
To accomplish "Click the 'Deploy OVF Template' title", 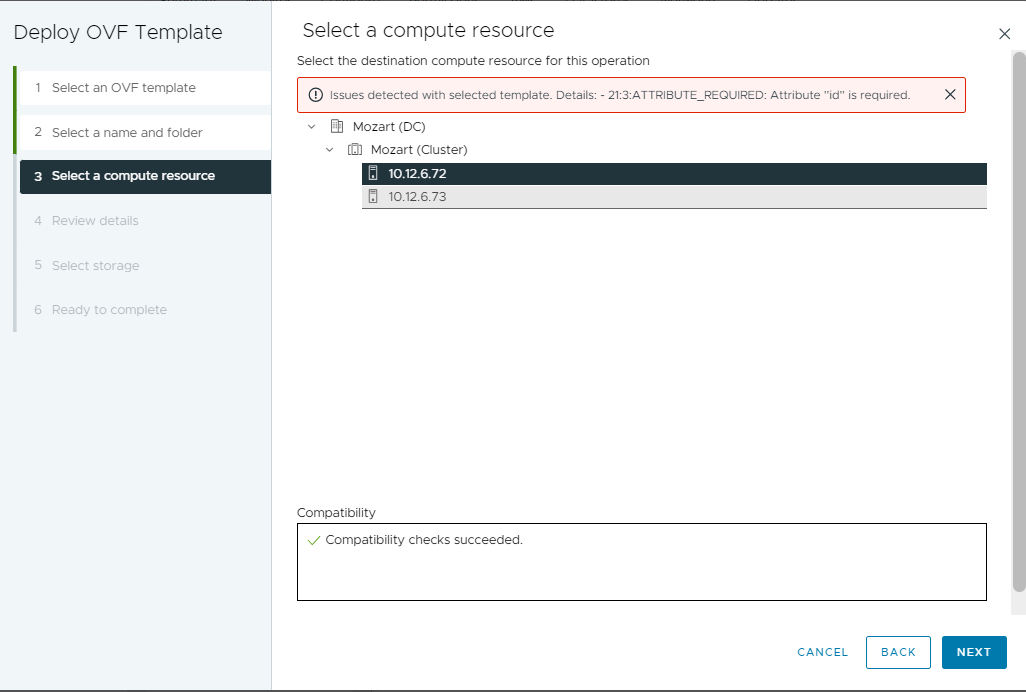I will tap(118, 33).
